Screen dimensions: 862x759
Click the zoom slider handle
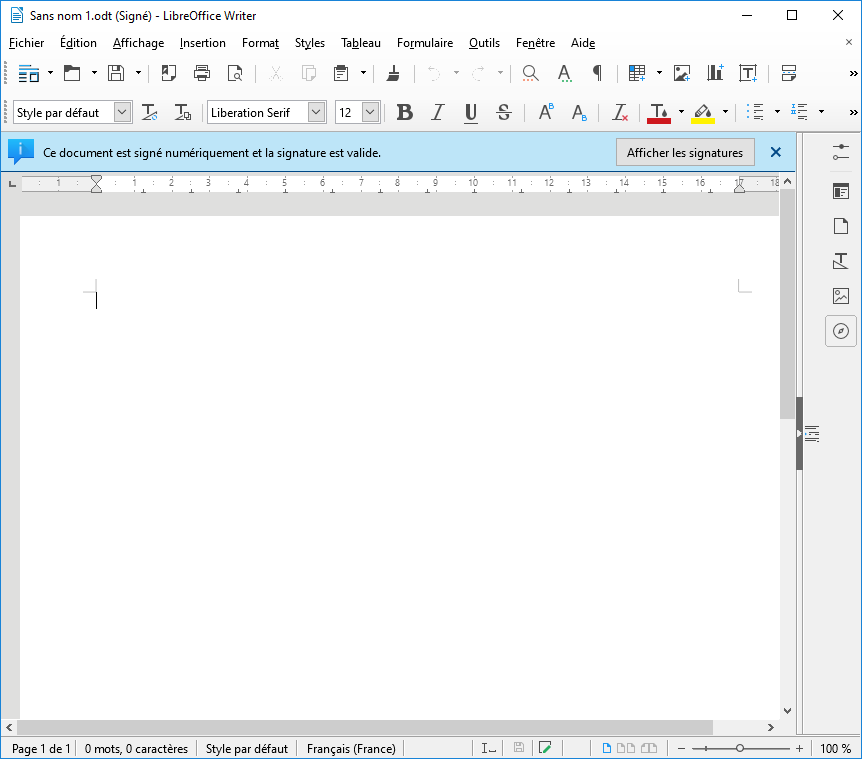[740, 748]
